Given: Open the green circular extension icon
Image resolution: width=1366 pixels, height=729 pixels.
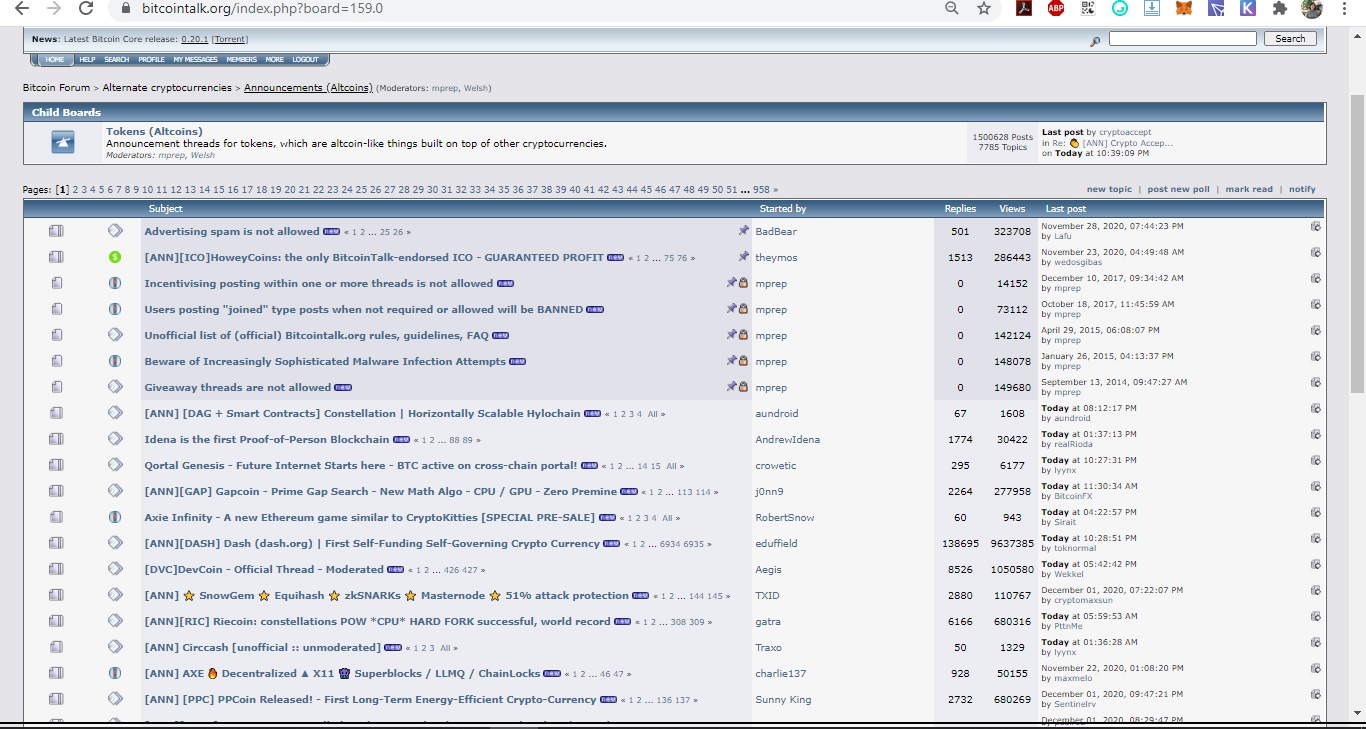Looking at the screenshot, I should pyautogui.click(x=1120, y=8).
